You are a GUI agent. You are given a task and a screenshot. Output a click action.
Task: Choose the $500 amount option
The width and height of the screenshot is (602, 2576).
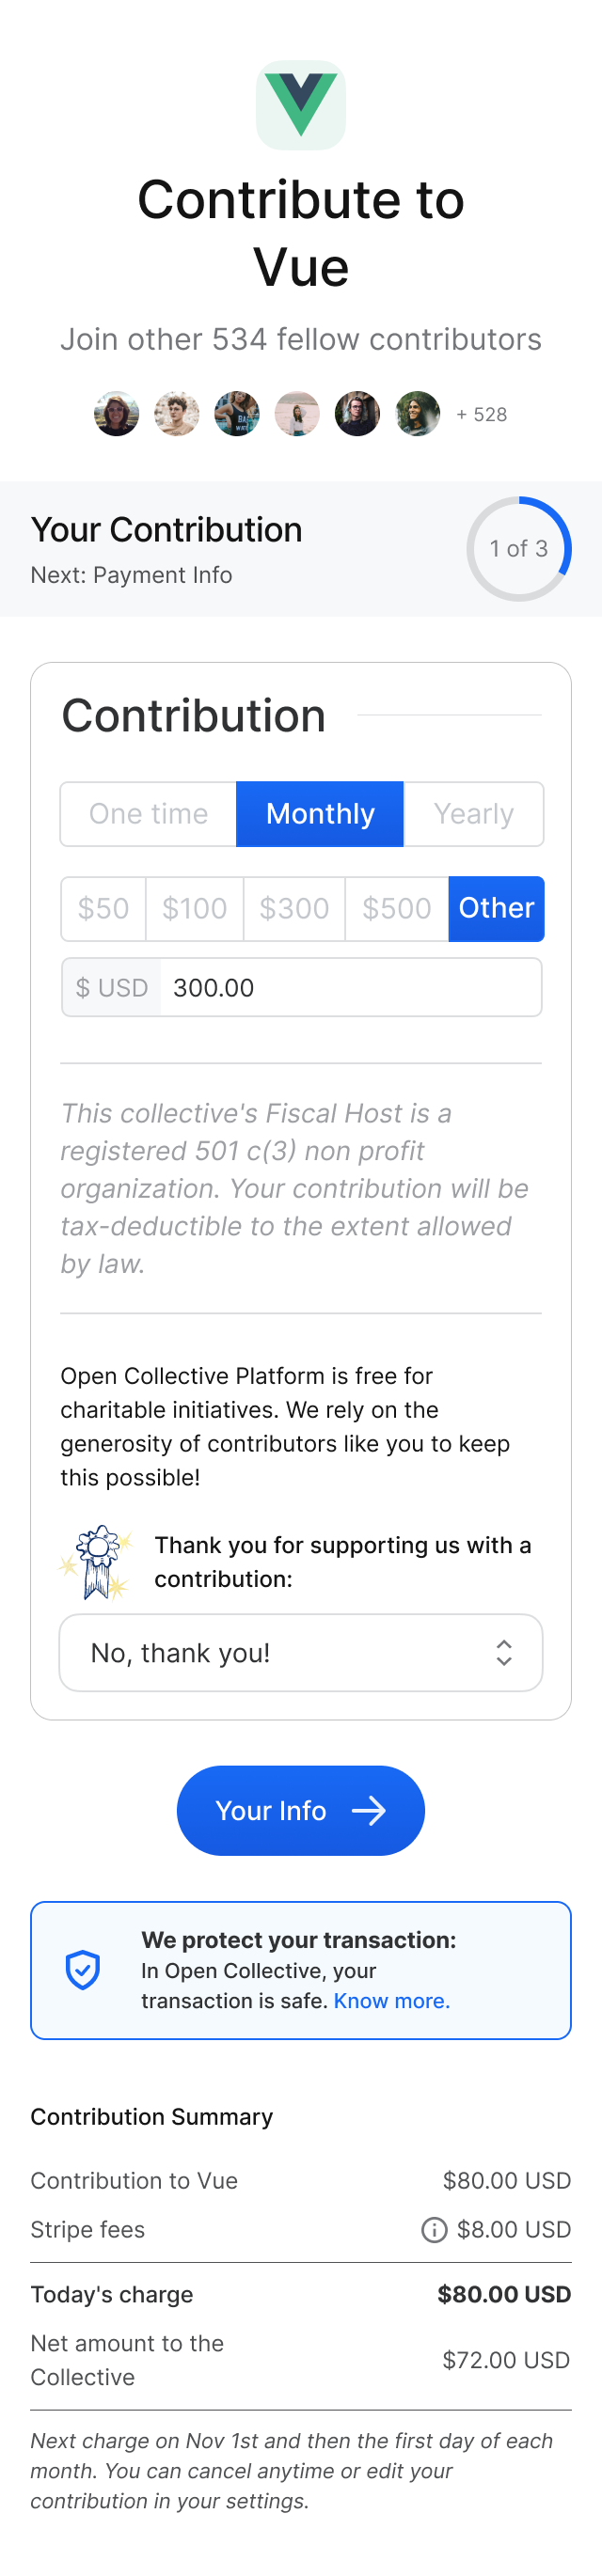pos(397,909)
